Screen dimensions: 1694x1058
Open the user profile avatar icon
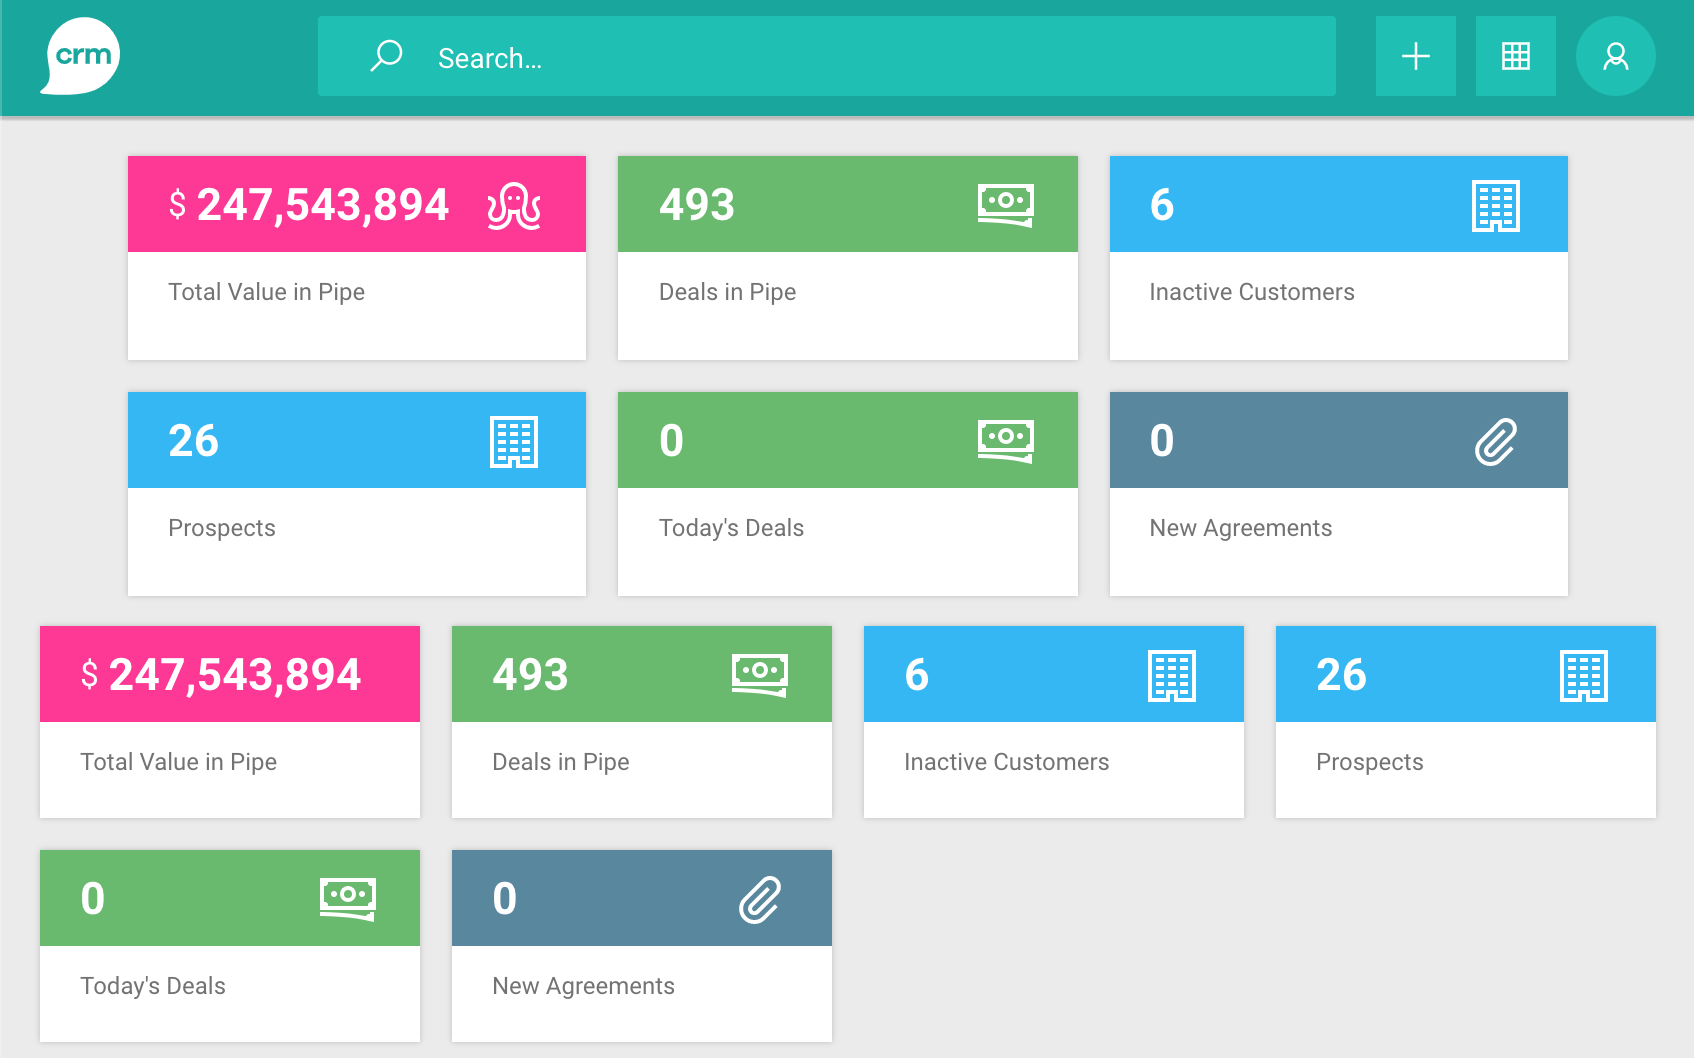tap(1615, 56)
